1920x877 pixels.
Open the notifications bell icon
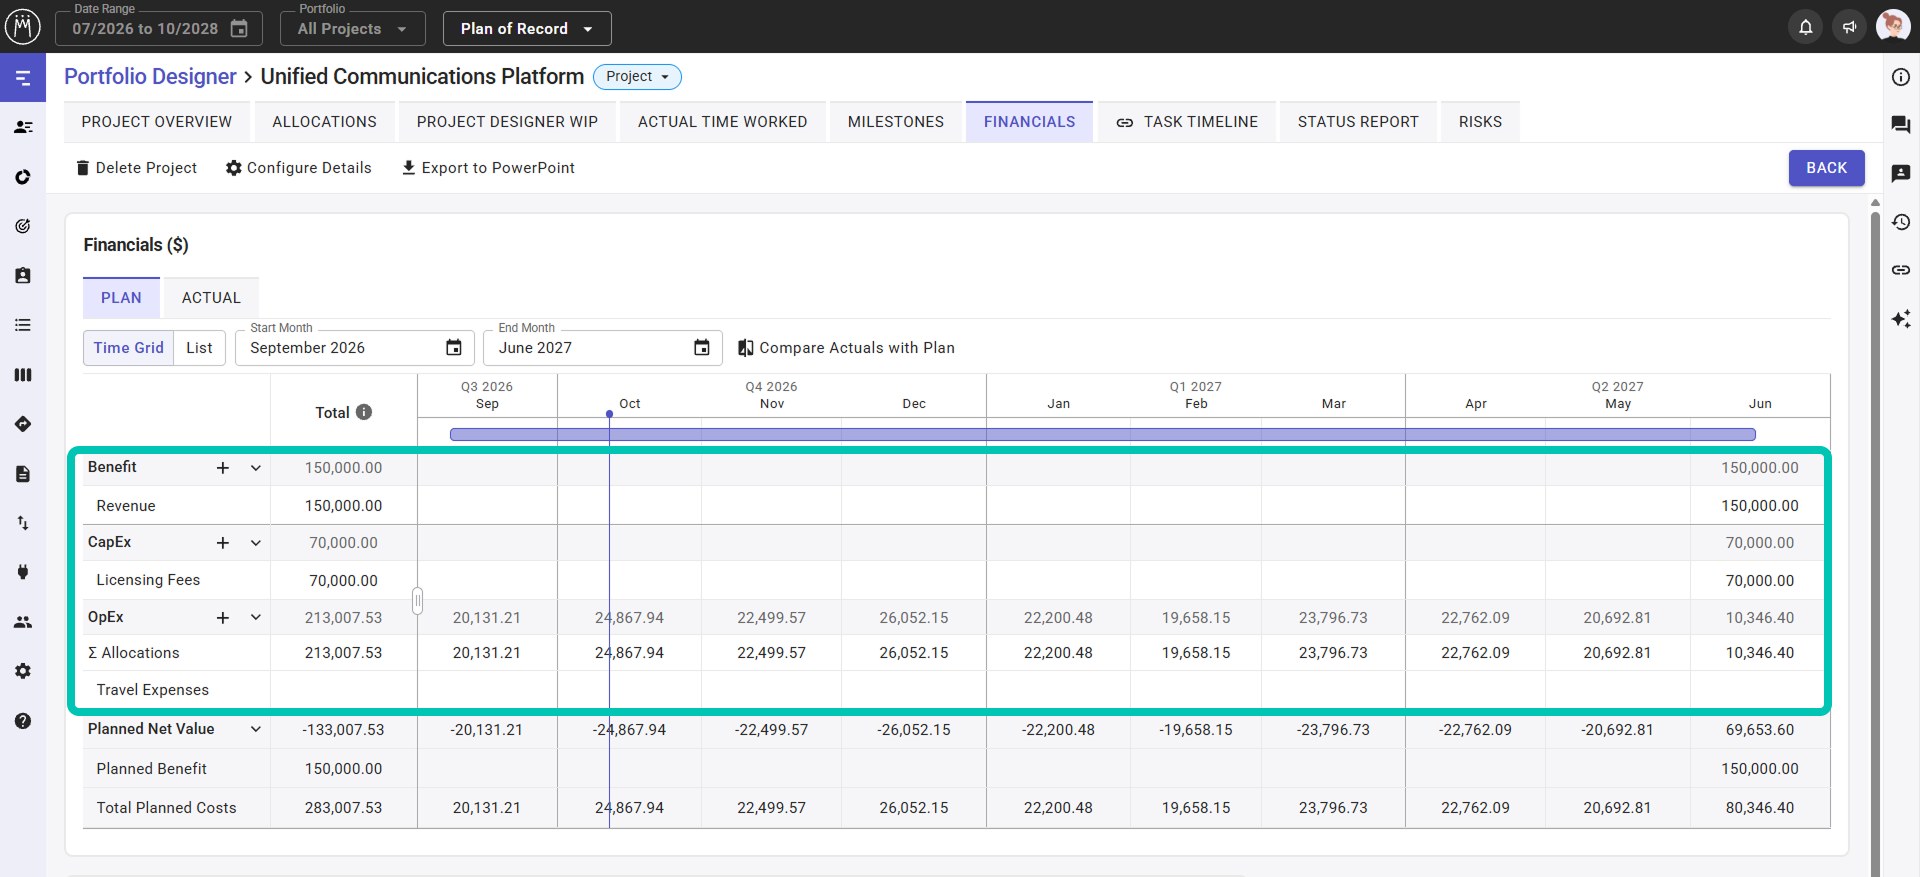pyautogui.click(x=1805, y=27)
